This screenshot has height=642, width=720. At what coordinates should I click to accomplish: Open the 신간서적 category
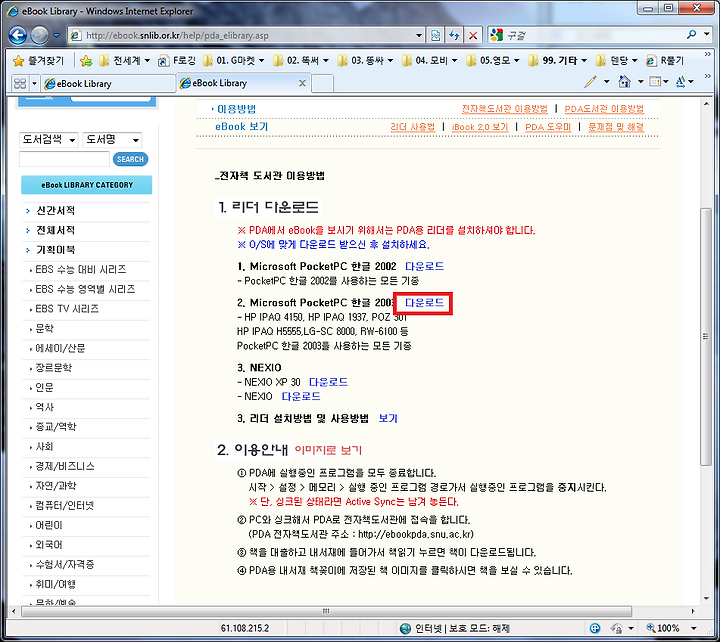coord(56,211)
